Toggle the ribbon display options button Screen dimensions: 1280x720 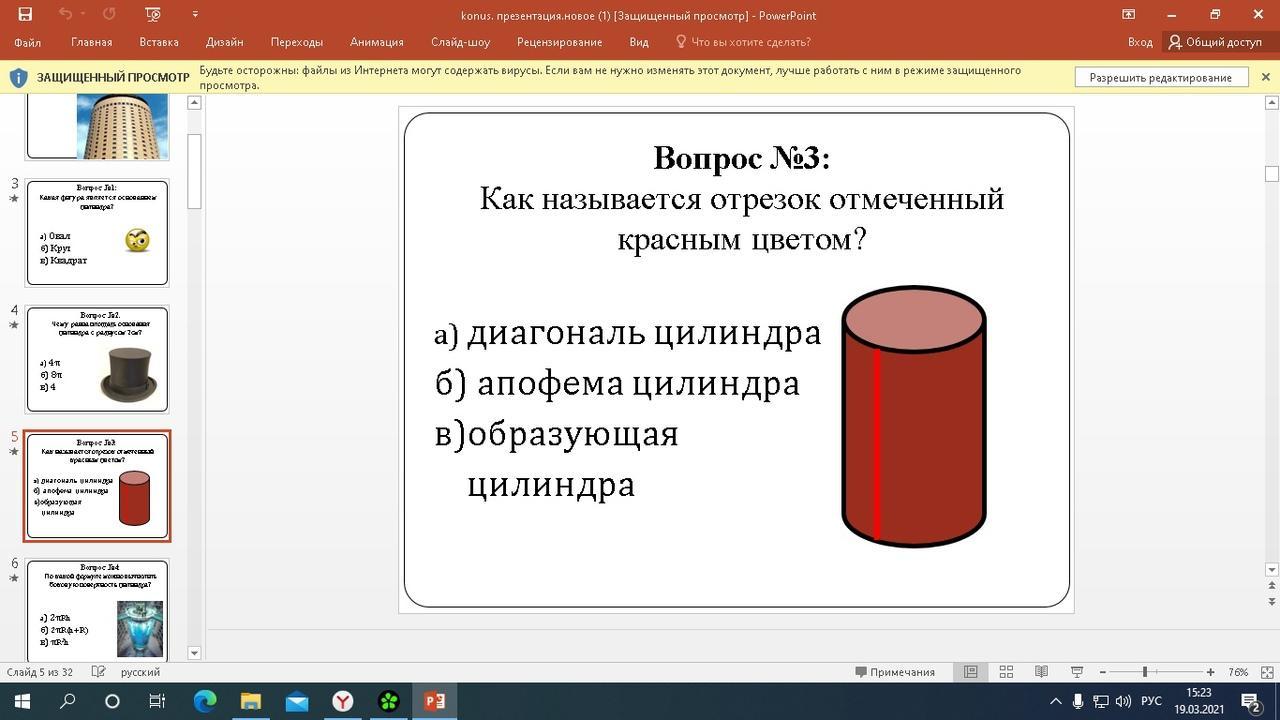click(1128, 14)
